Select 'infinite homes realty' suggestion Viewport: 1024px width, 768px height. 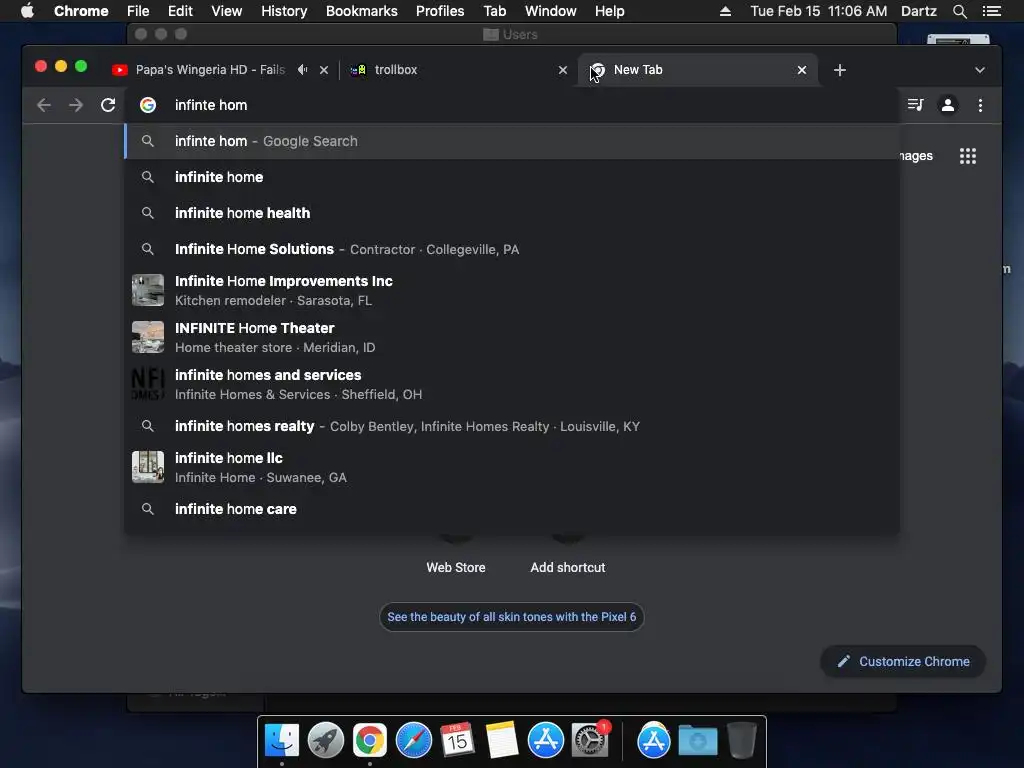click(512, 426)
